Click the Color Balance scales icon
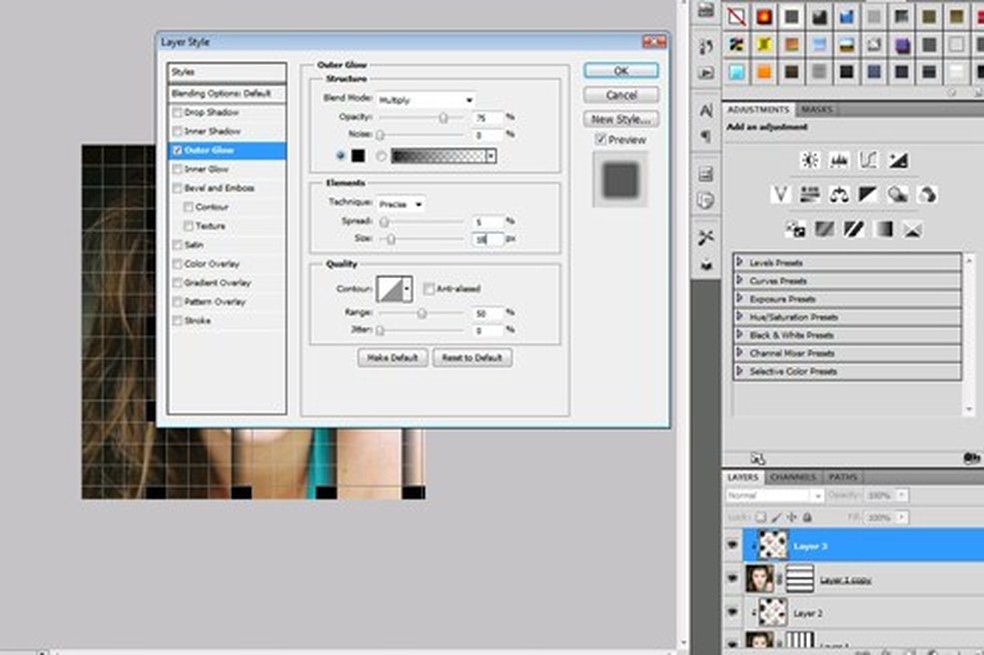Screen dimensions: 984x655 click(x=840, y=194)
